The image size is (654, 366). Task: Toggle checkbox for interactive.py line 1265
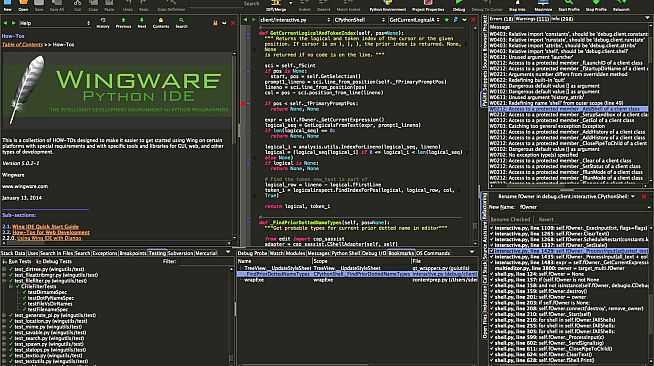pyautogui.click(x=491, y=234)
